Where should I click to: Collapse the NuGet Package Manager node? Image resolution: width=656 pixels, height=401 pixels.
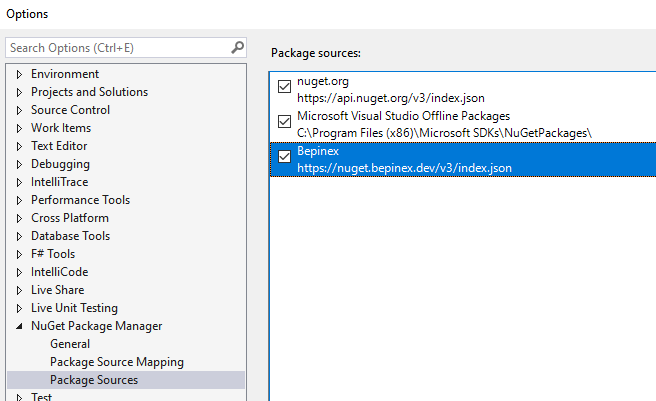click(x=19, y=326)
